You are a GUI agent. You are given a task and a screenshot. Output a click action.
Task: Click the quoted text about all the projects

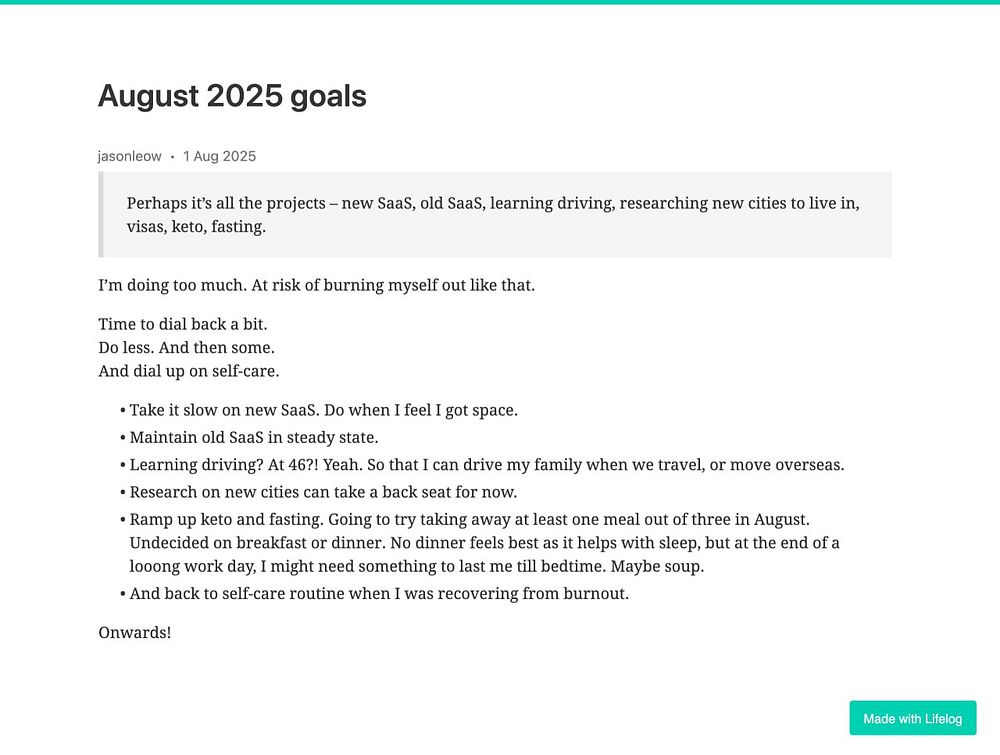click(492, 215)
